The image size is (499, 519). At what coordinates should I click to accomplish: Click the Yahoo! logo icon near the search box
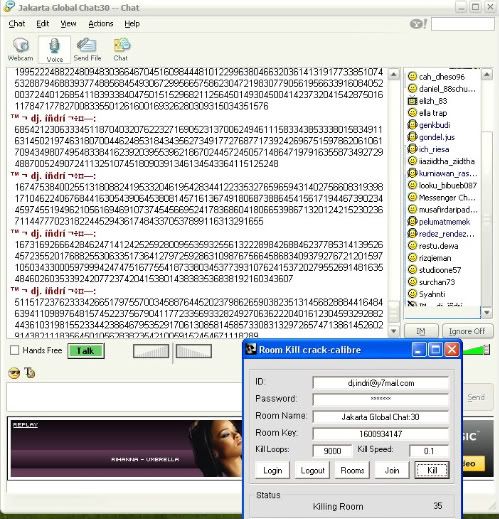[418, 24]
